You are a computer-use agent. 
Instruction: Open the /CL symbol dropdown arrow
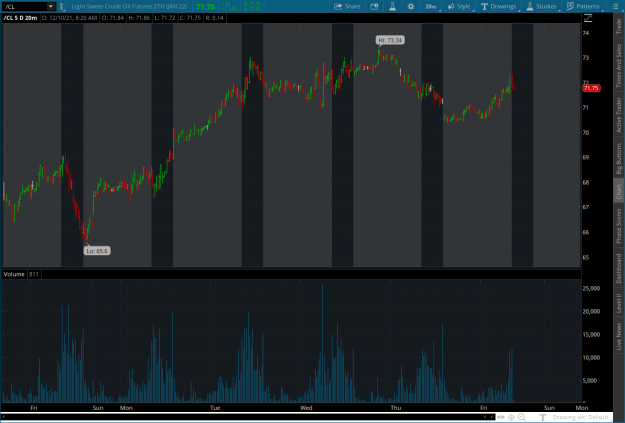[51, 6]
